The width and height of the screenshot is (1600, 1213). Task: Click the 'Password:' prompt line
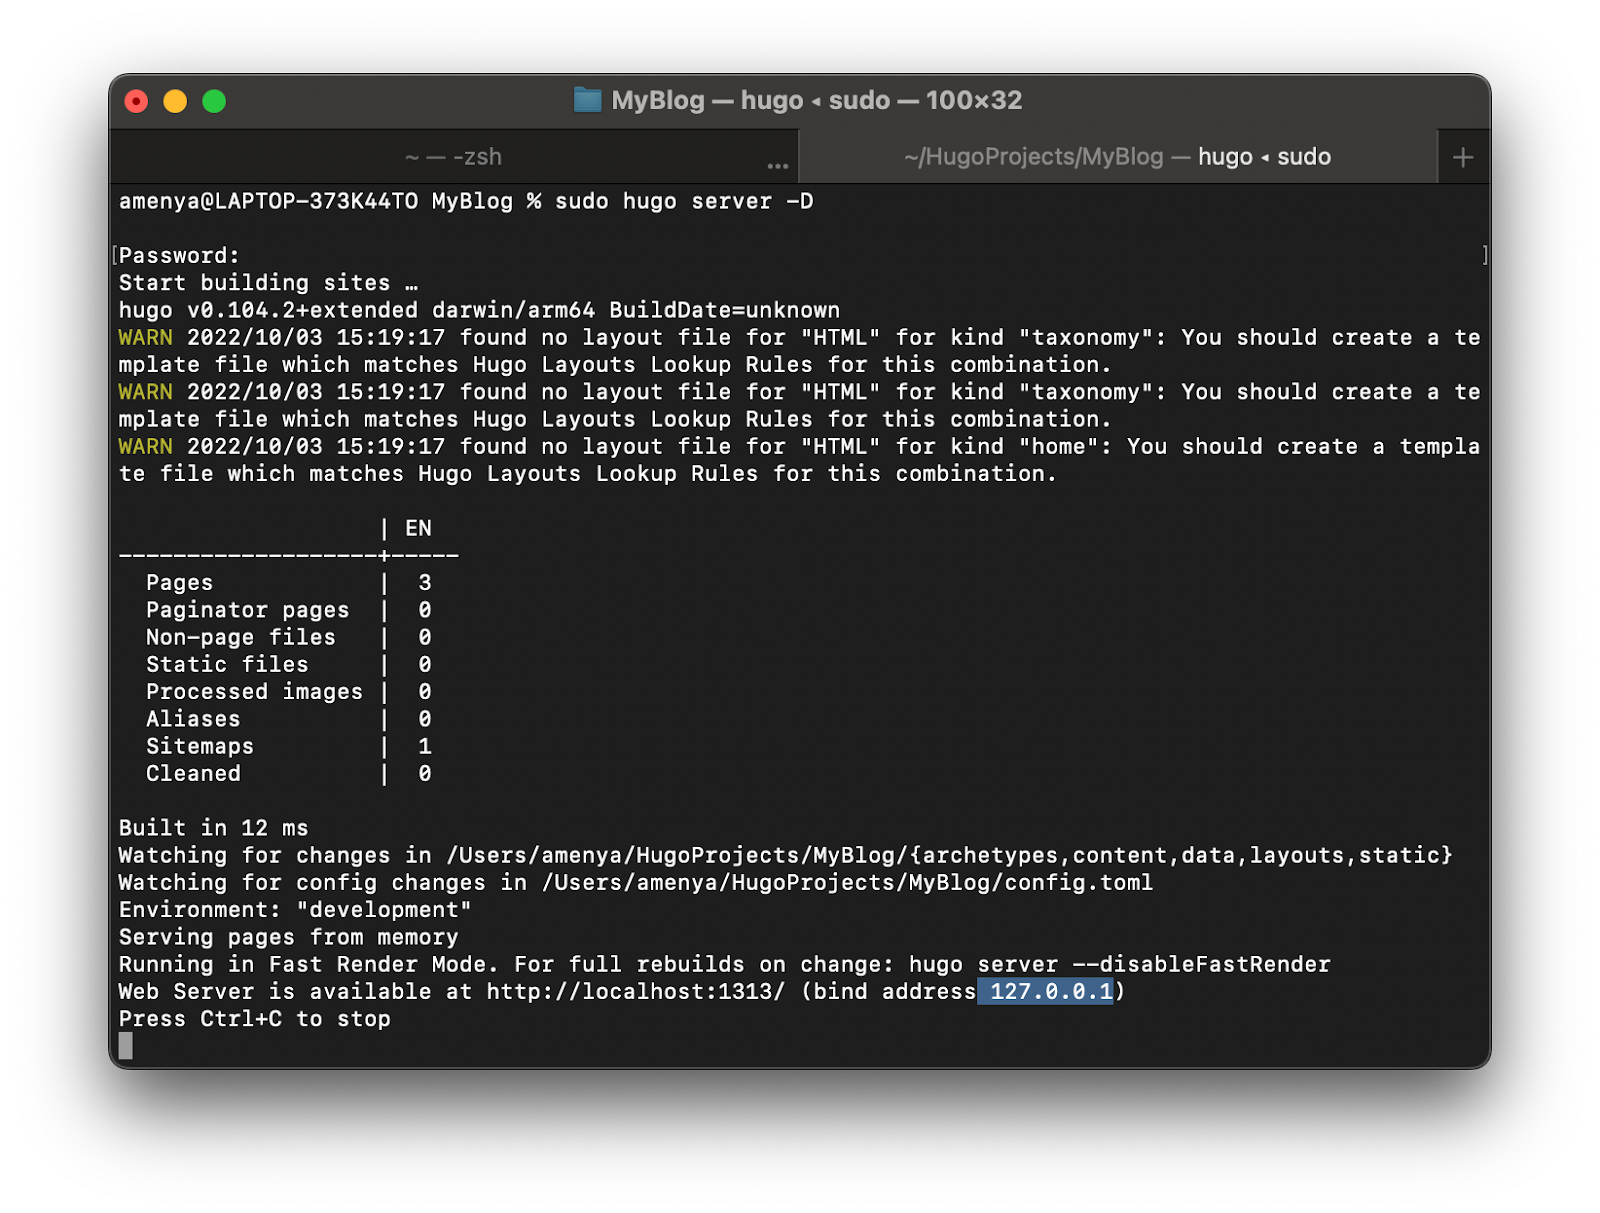coord(179,256)
